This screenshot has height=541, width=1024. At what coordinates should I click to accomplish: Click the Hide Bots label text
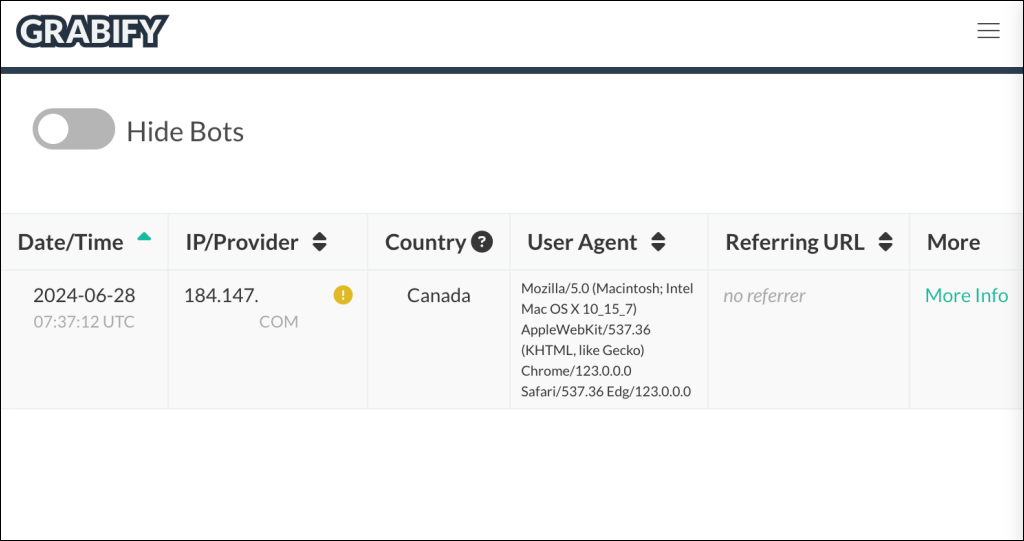tap(185, 131)
